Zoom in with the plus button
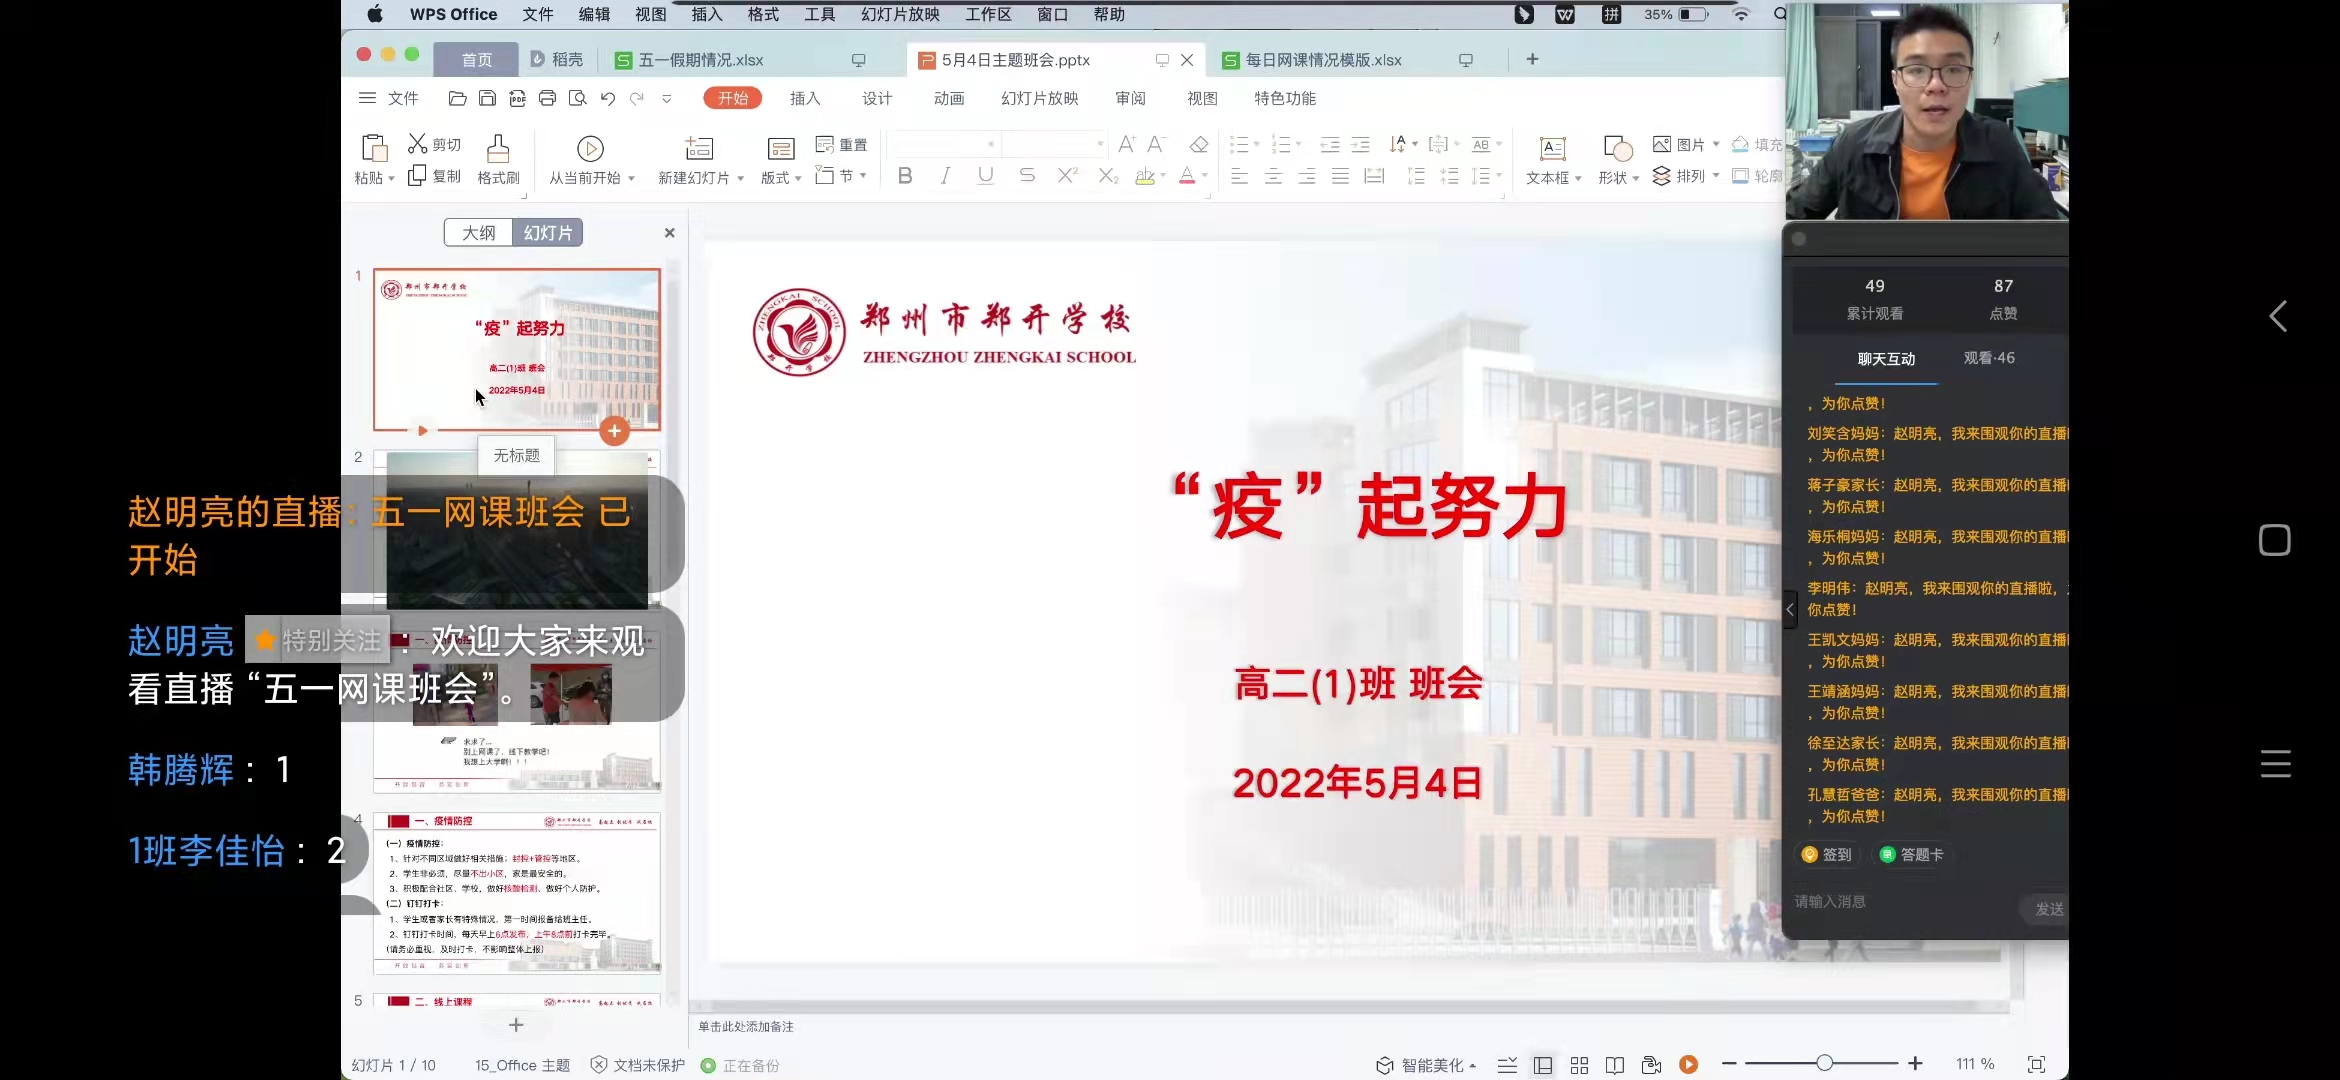Screen dimensions: 2340x1080 (1915, 1064)
